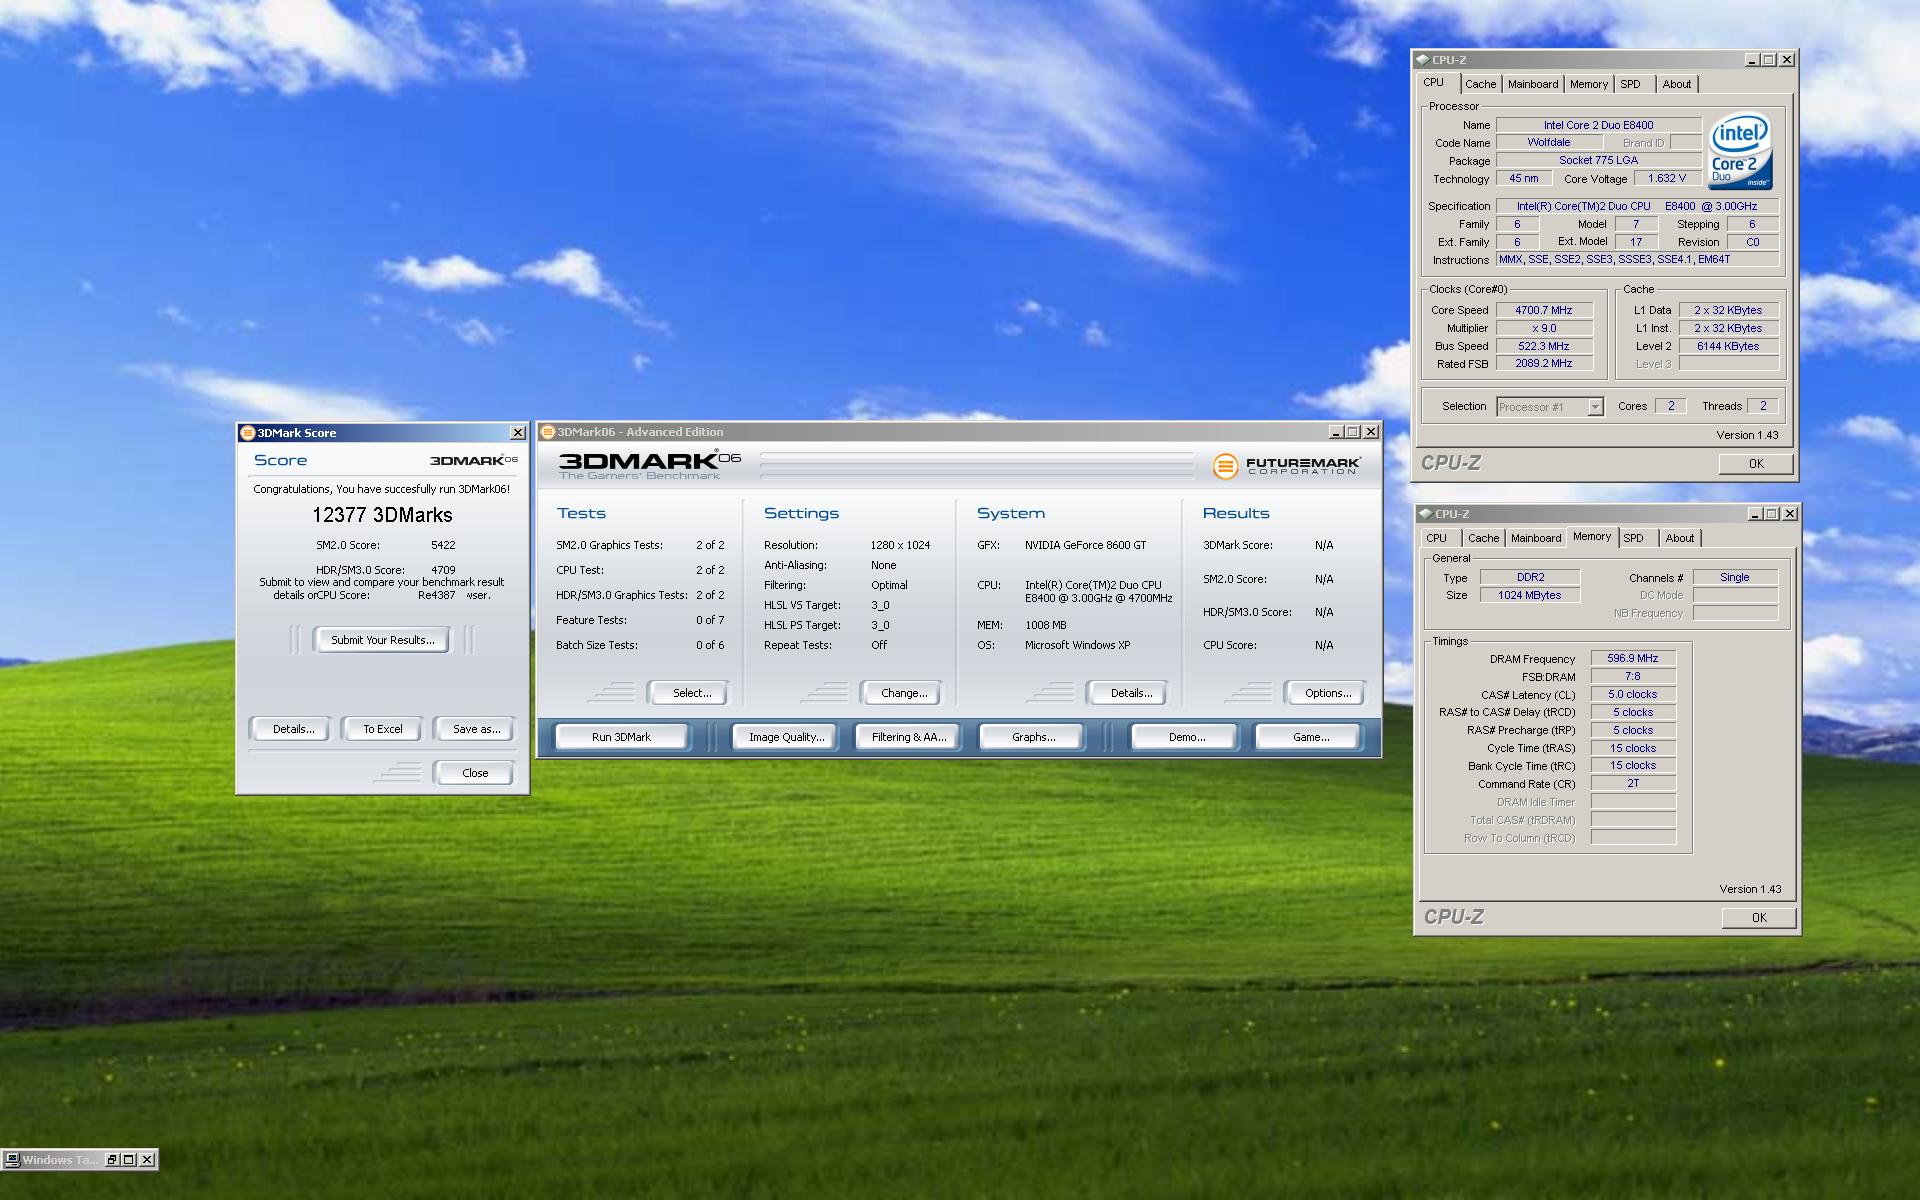The image size is (1920, 1200).
Task: Click the 3DMark06 Advanced Edition title icon
Action: pyautogui.click(x=547, y=432)
